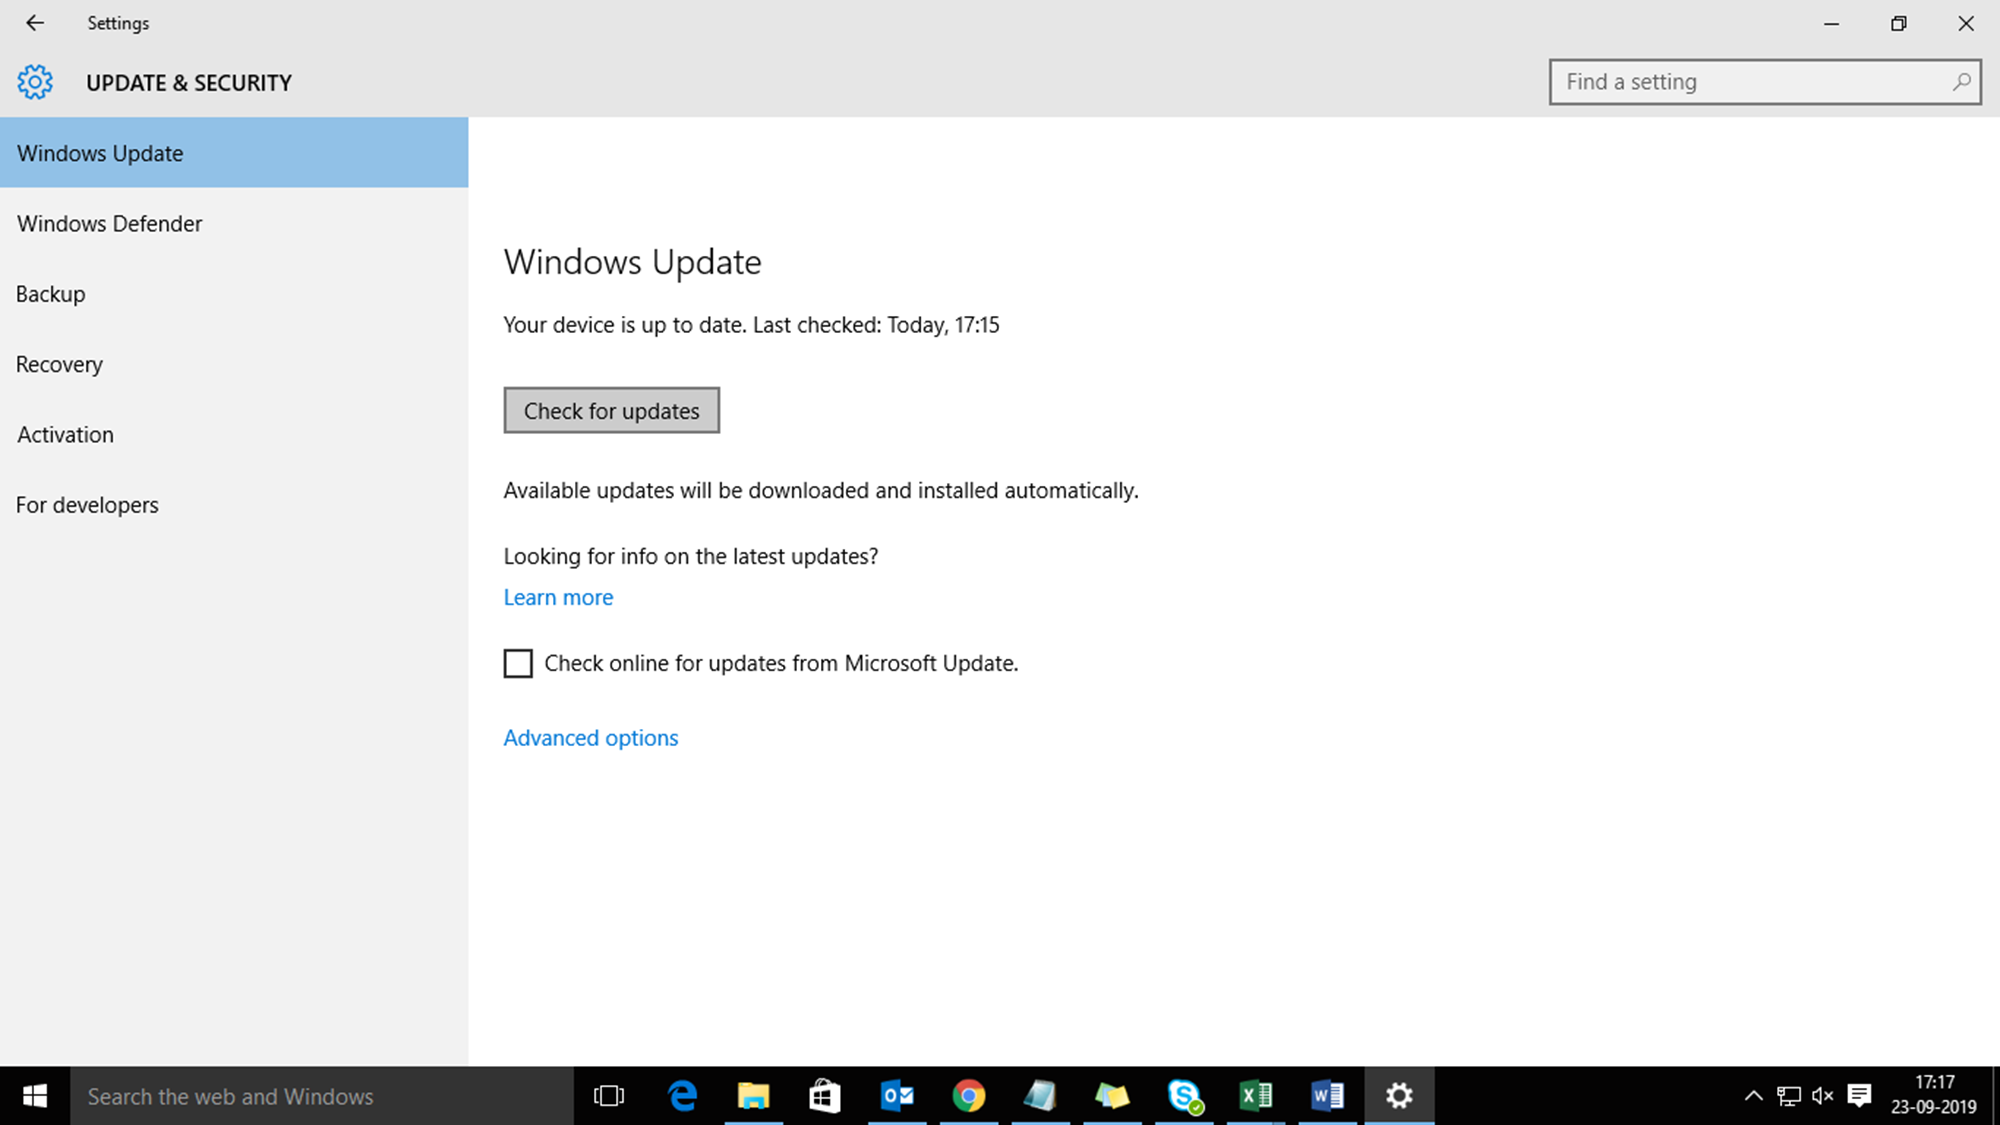Enable Check online for Microsoft Update
The image size is (2000, 1125).
[519, 662]
